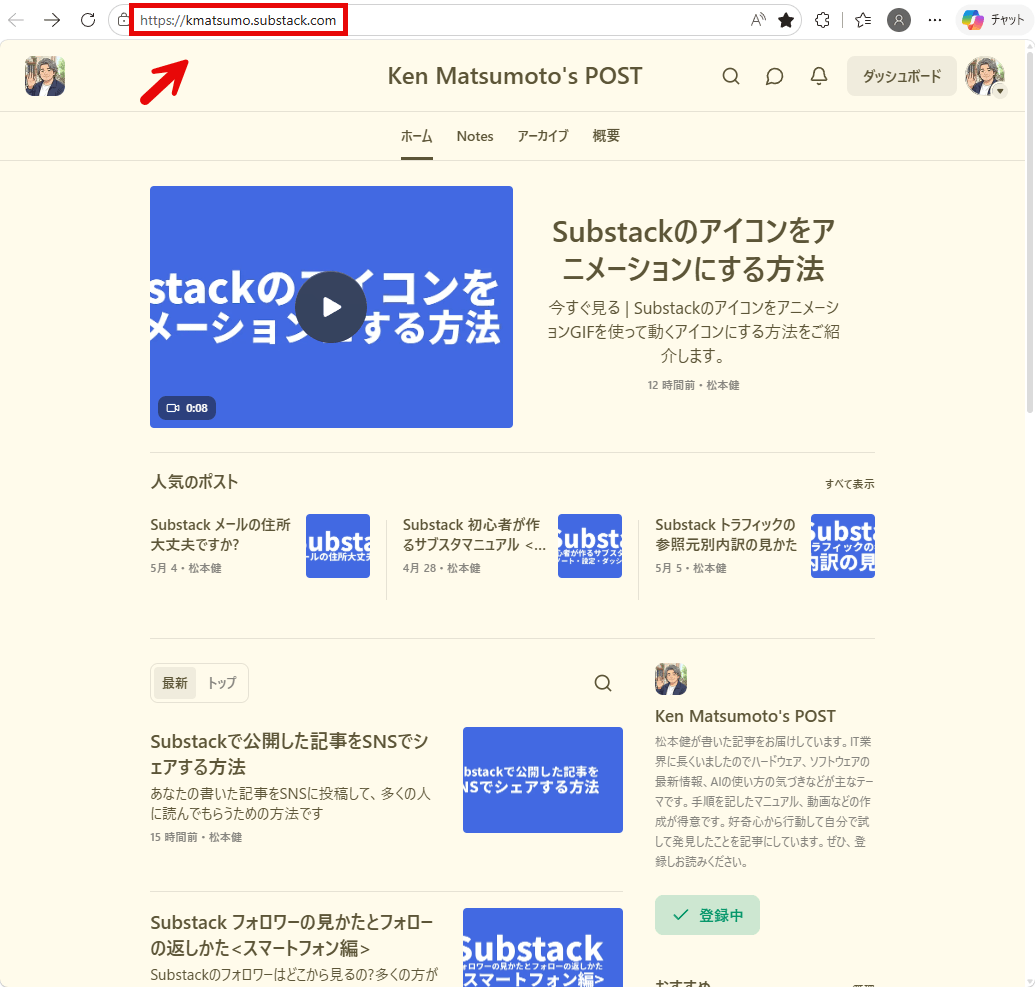Click publication logo avatar in header

point(45,76)
